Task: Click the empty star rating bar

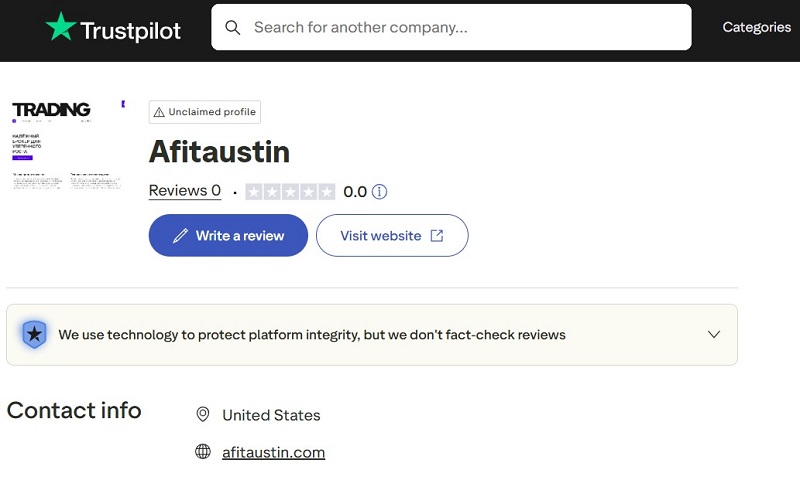Action: (290, 192)
